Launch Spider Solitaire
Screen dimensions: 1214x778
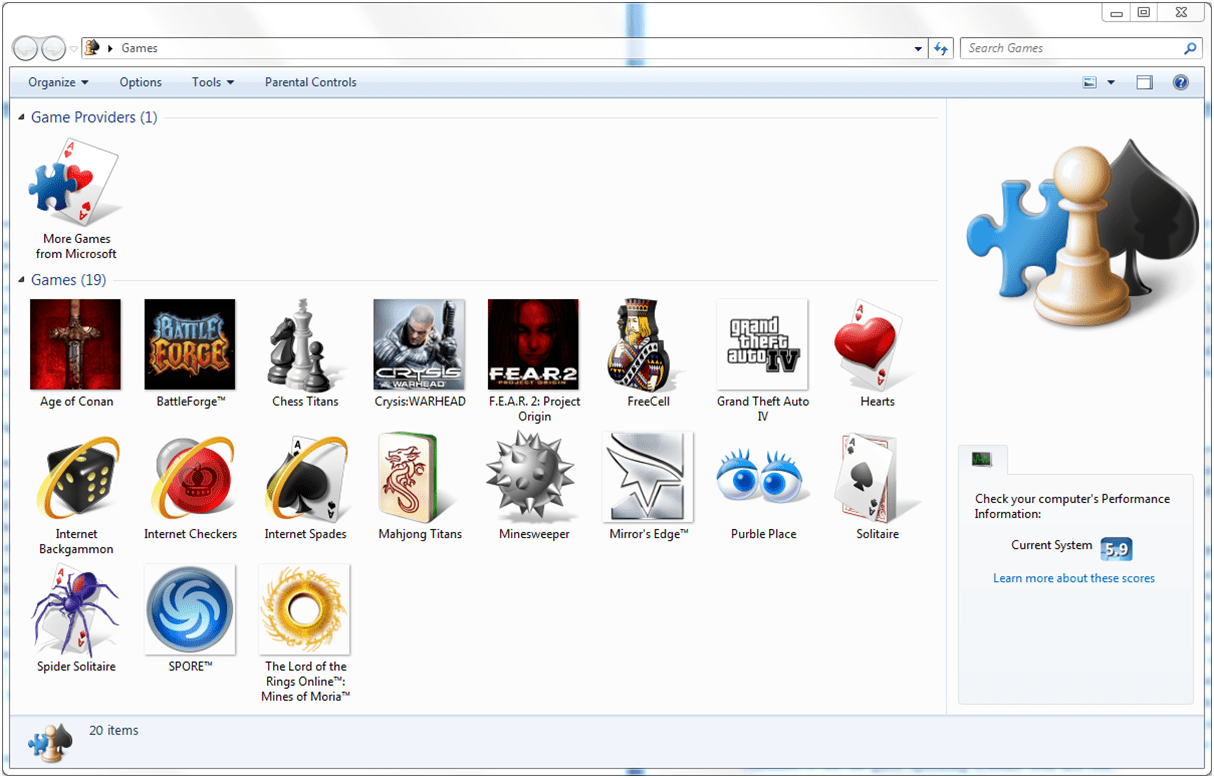coord(75,610)
